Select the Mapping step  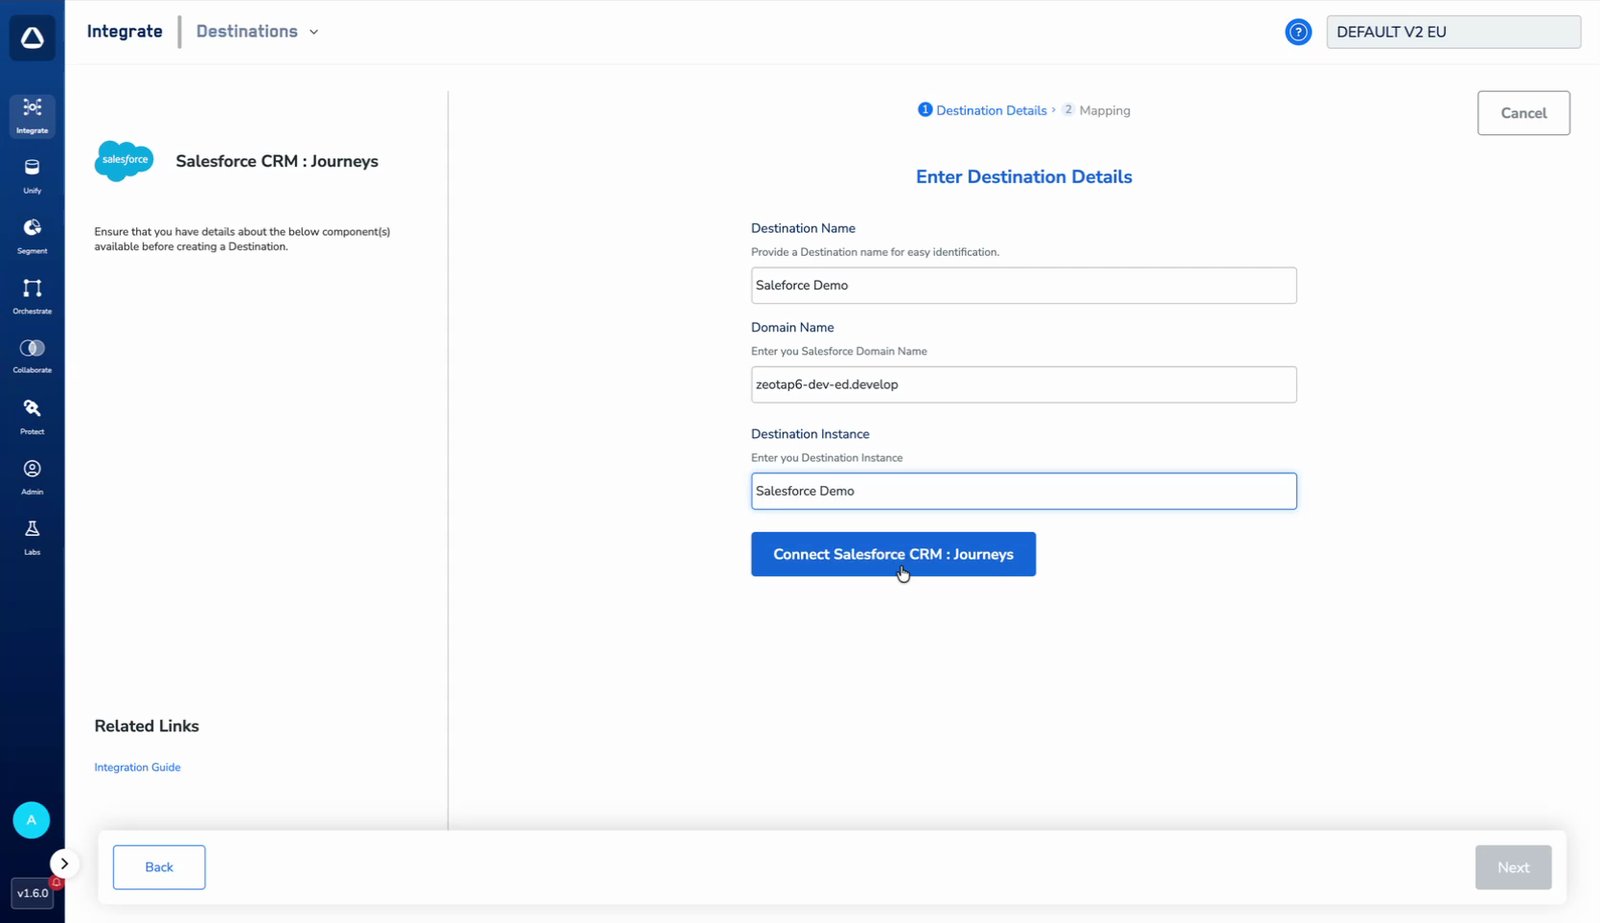pyautogui.click(x=1096, y=110)
